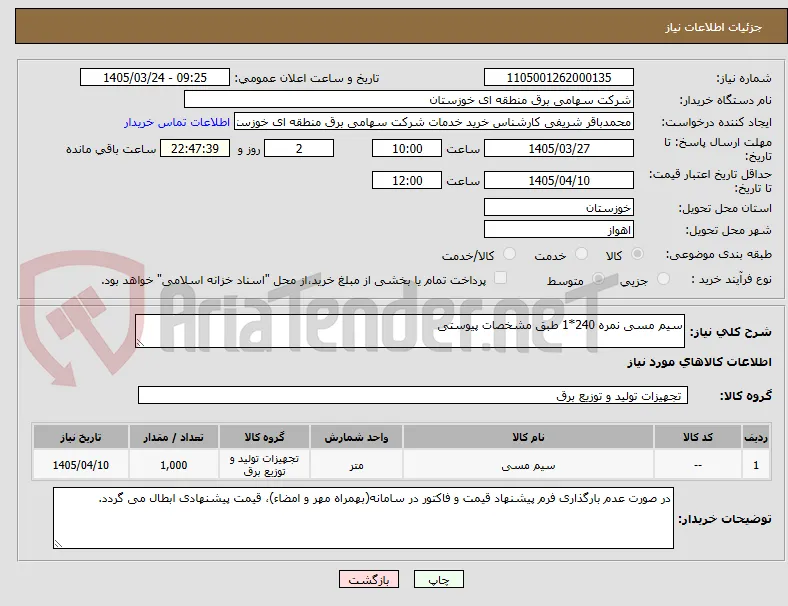Click the delivery city field اهواز
788x606 pixels.
pyautogui.click(x=558, y=230)
